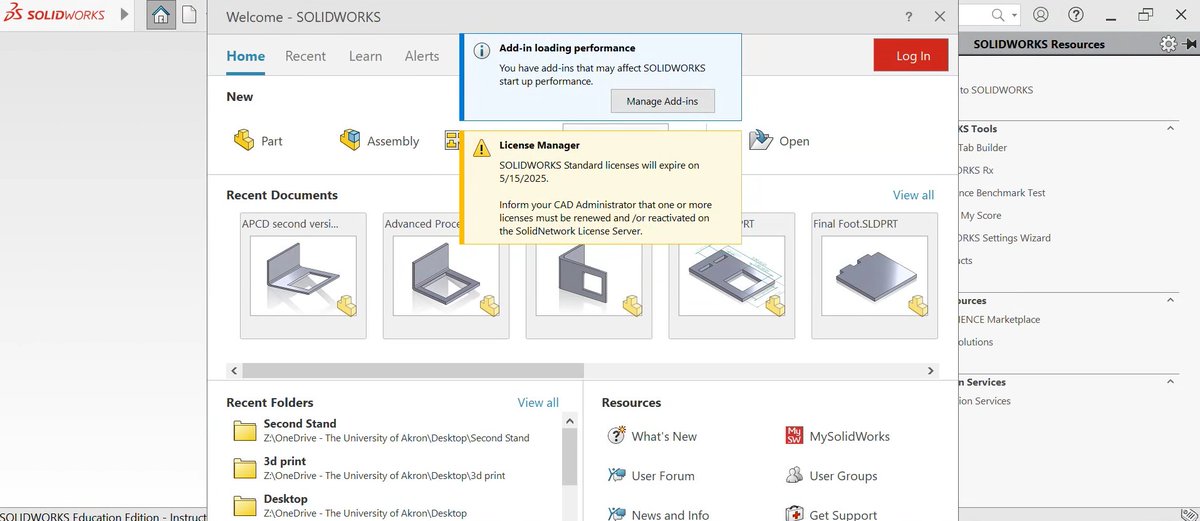Open What's New resource
Viewport: 1200px width, 521px height.
point(652,436)
